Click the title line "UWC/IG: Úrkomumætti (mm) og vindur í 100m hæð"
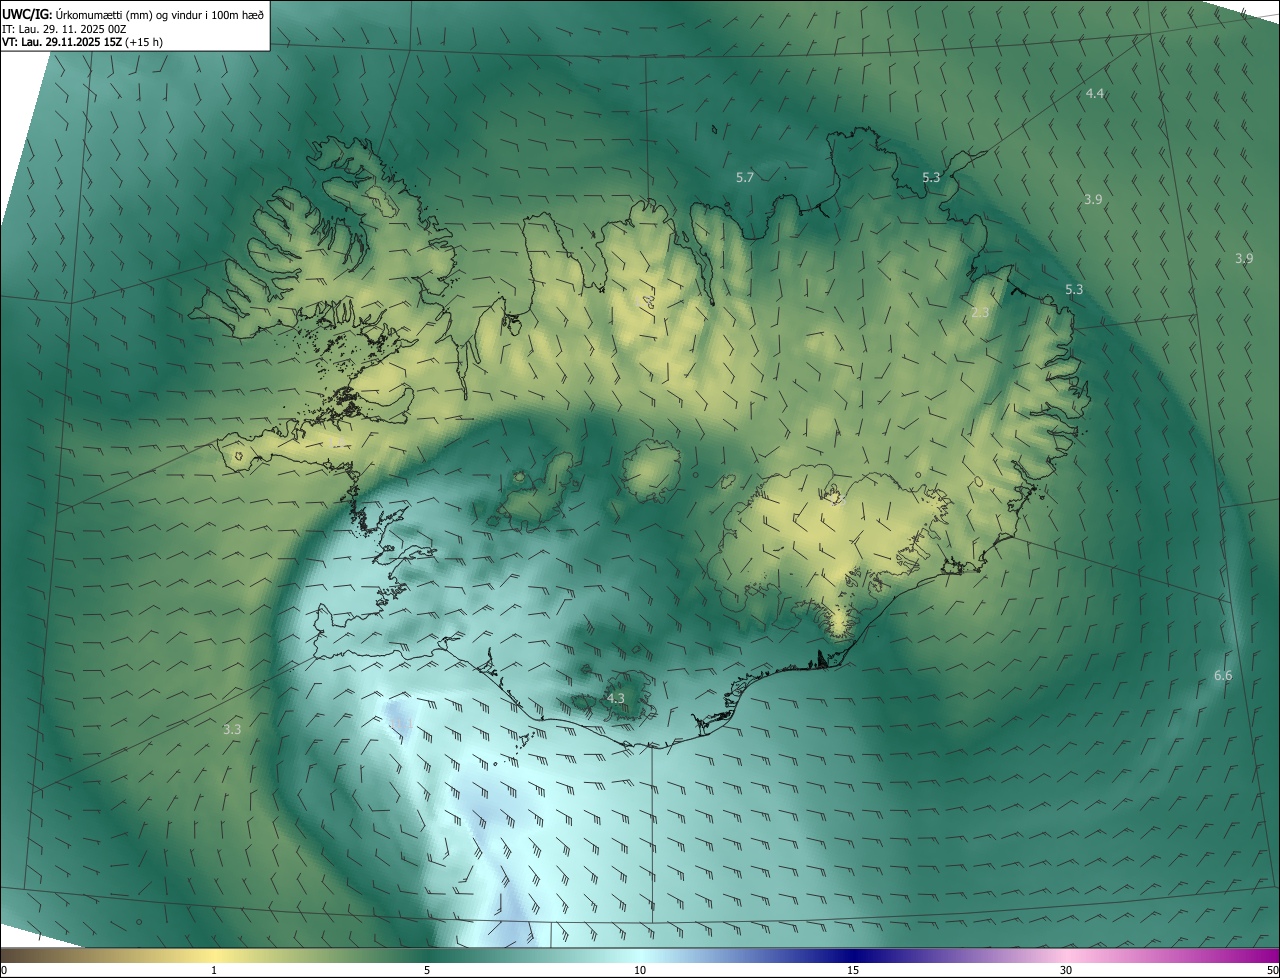The width and height of the screenshot is (1280, 978). tap(133, 14)
